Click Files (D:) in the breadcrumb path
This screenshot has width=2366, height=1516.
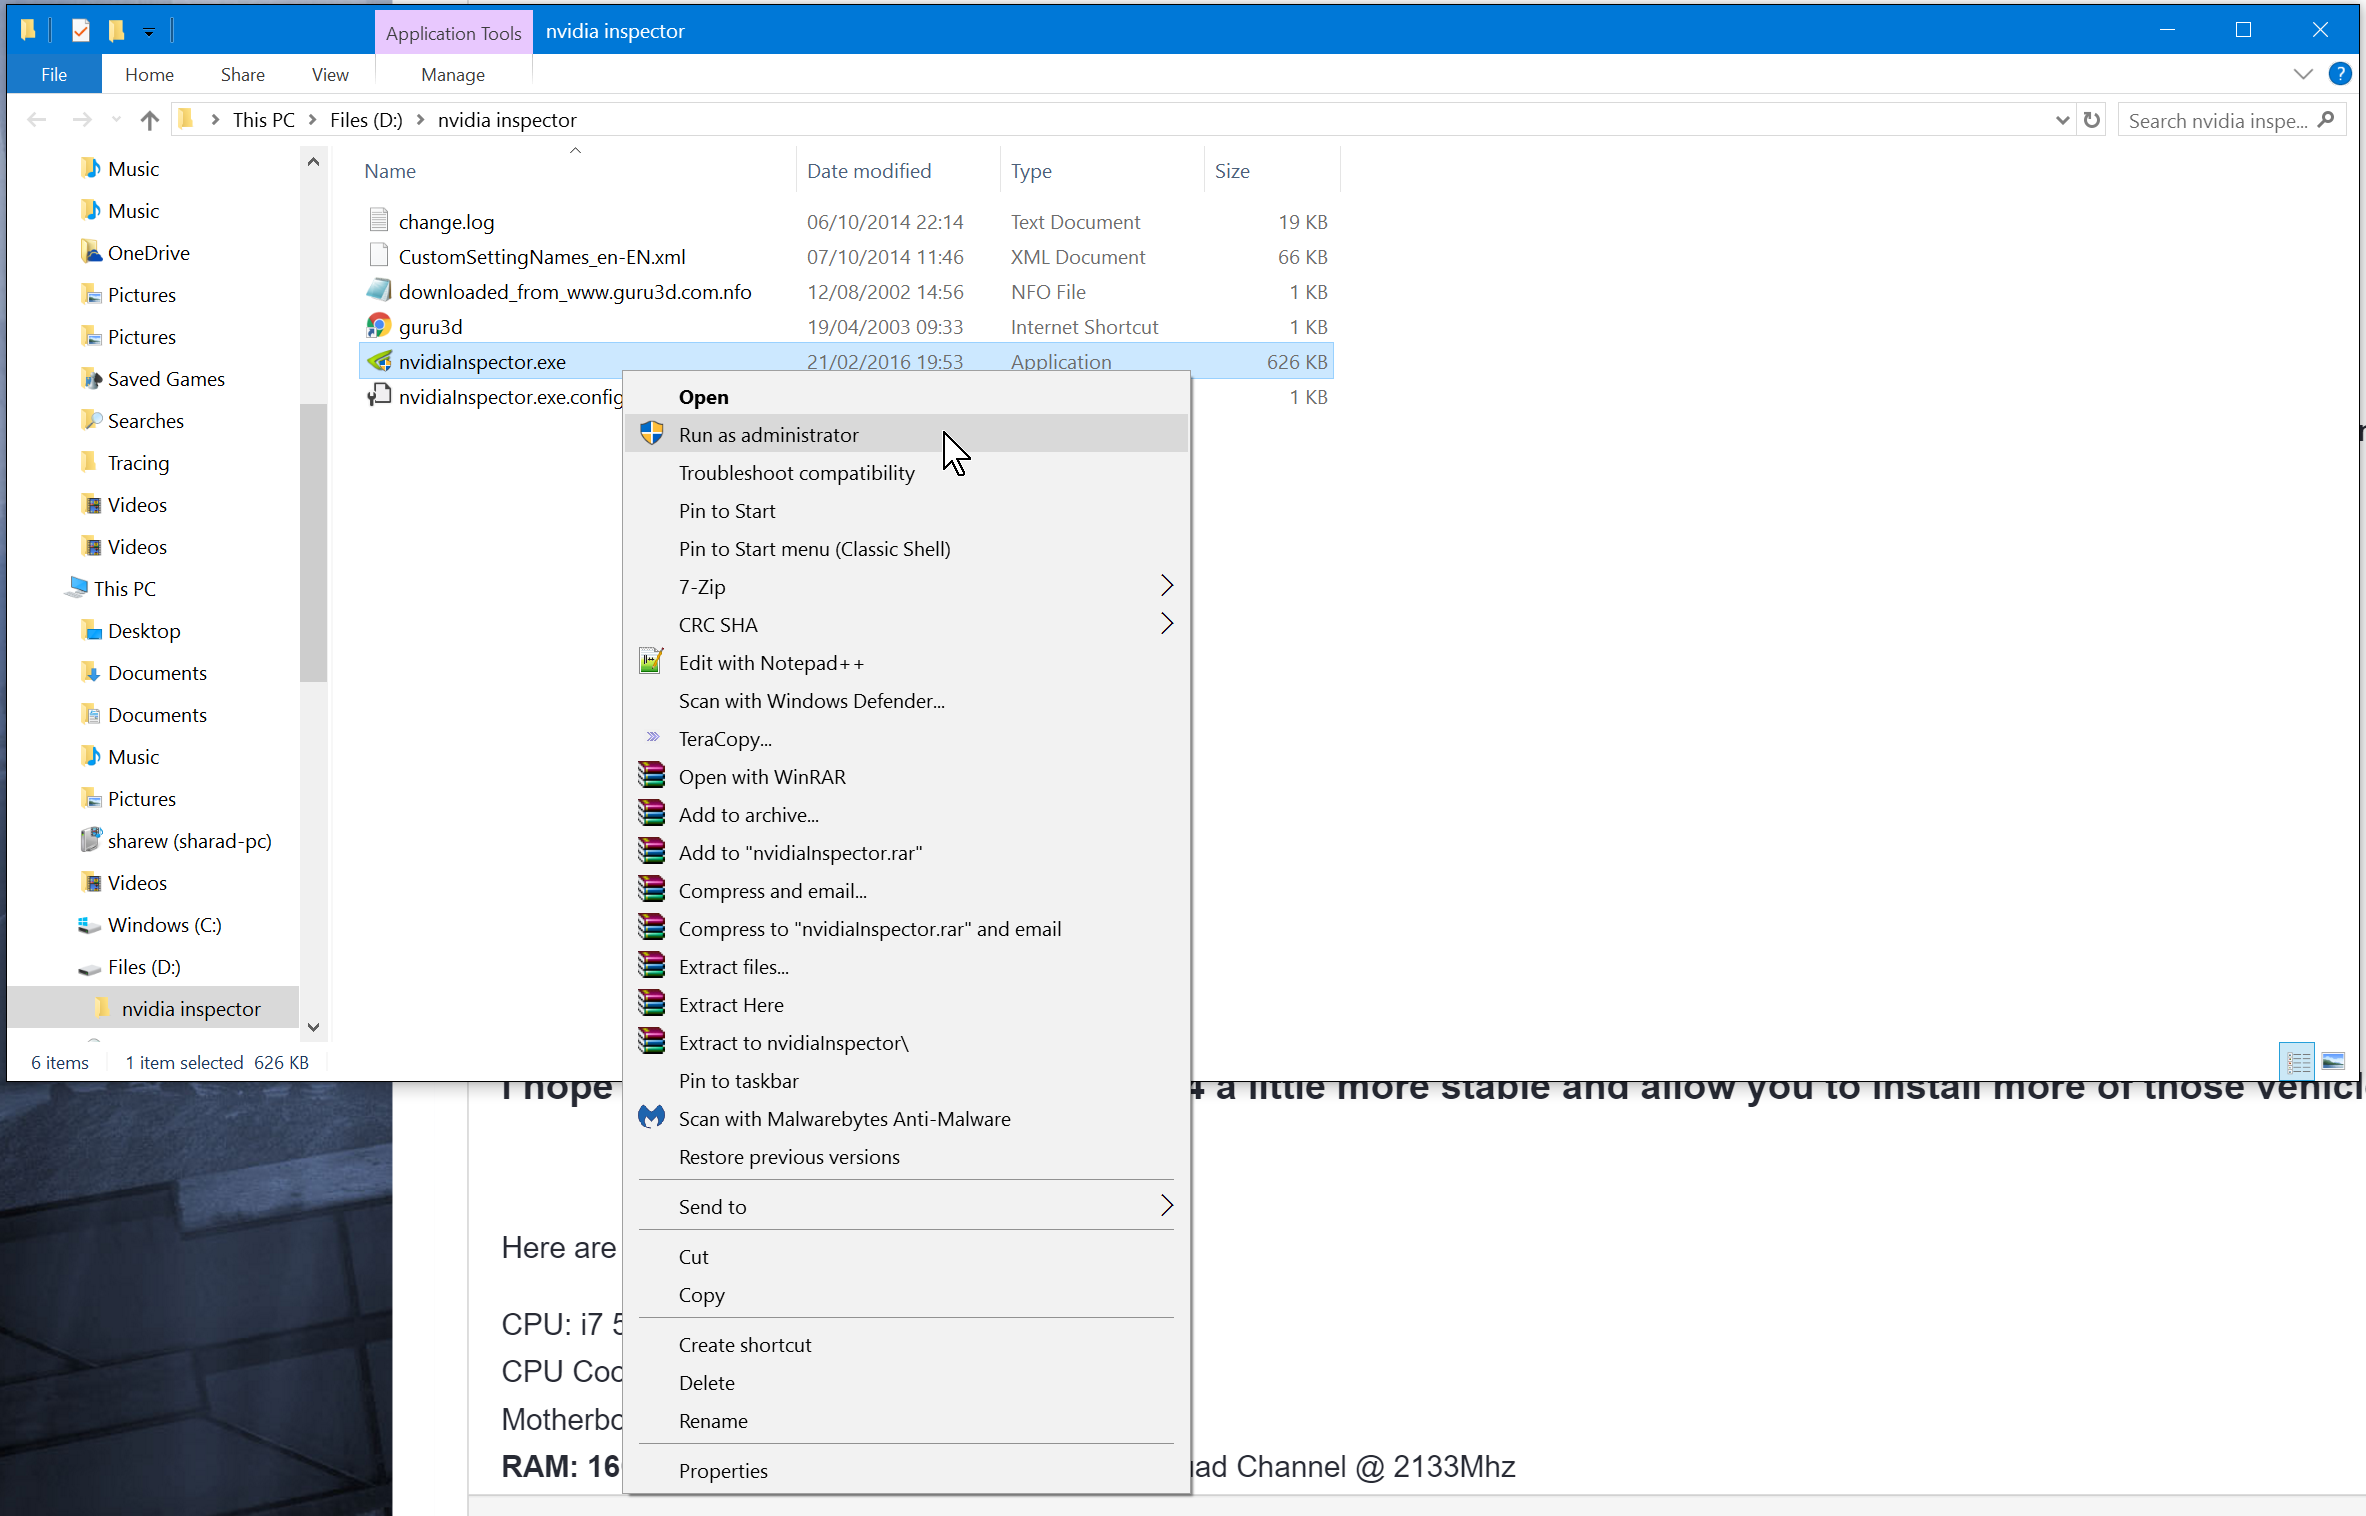366,120
